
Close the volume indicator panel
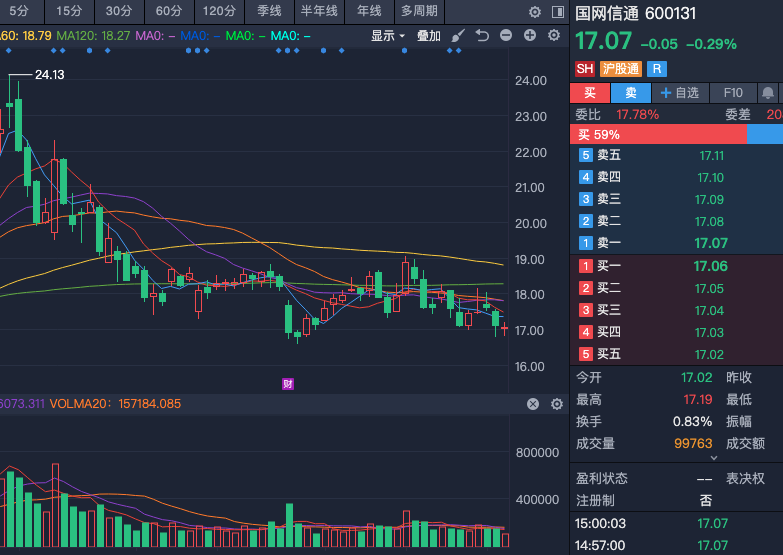point(533,404)
